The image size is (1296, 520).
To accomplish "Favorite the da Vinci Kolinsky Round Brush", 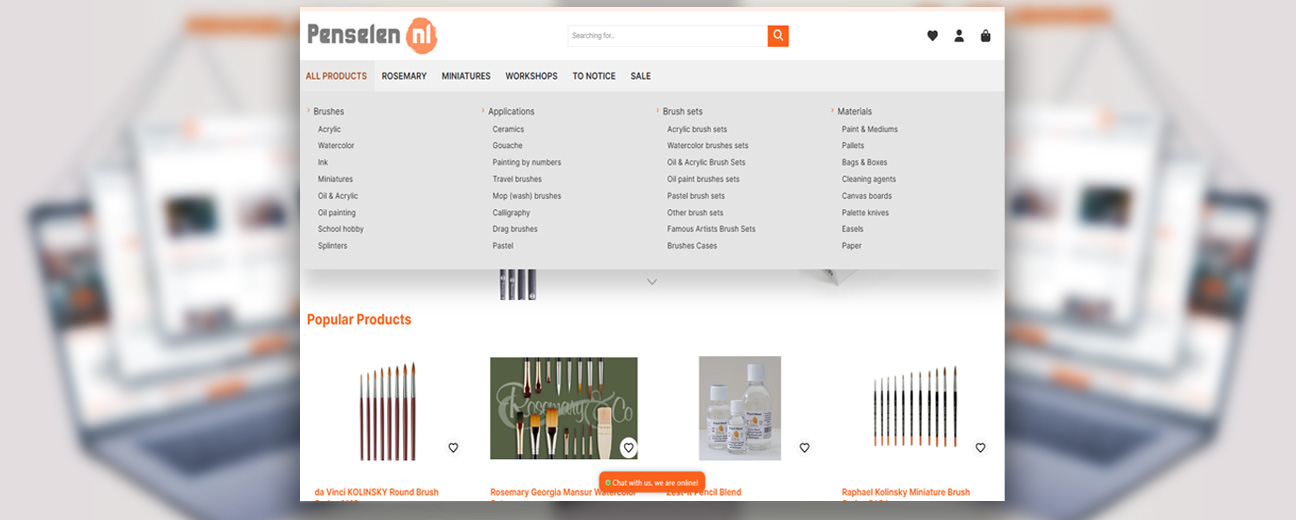I will (453, 448).
